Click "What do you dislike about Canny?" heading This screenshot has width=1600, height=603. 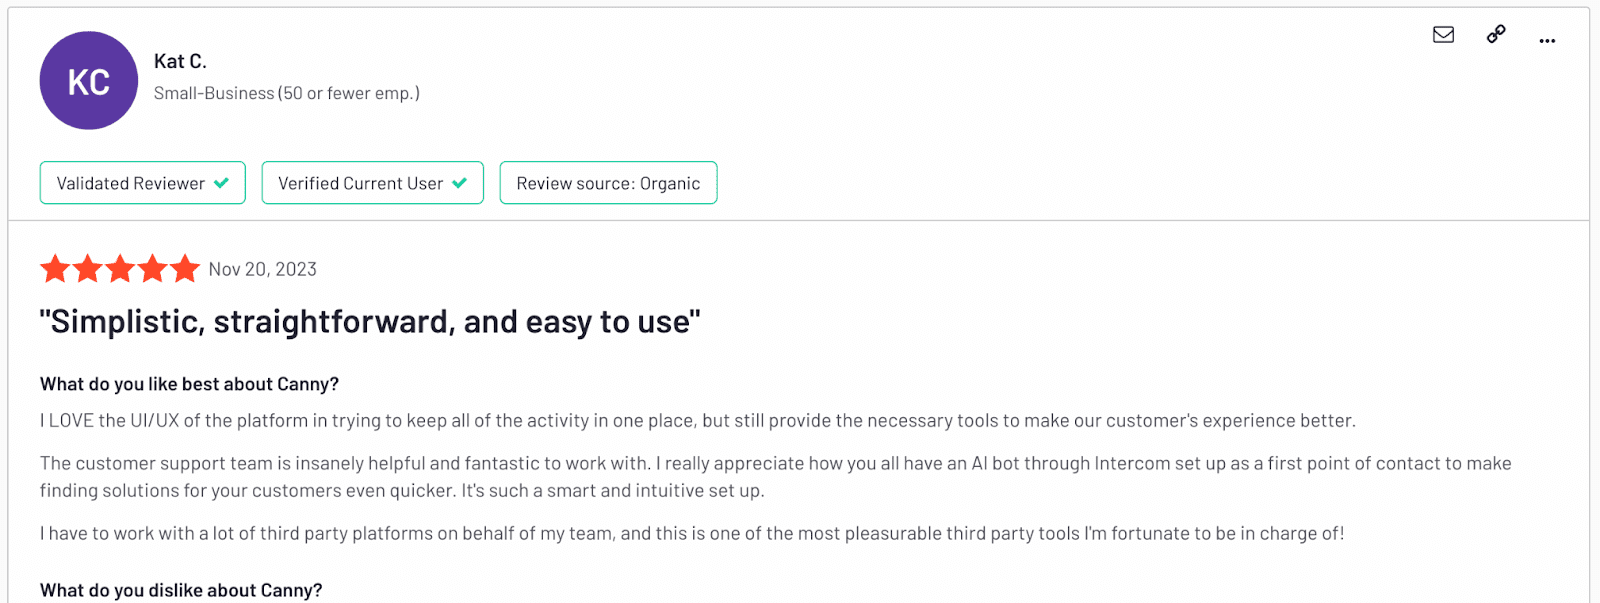(x=181, y=590)
